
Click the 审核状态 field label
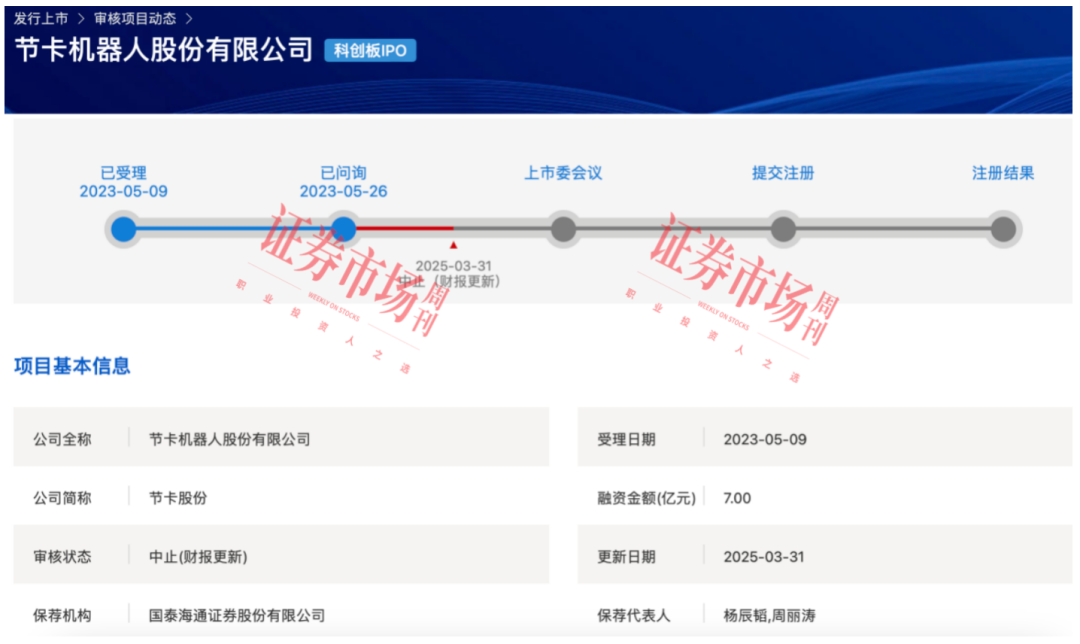point(62,557)
